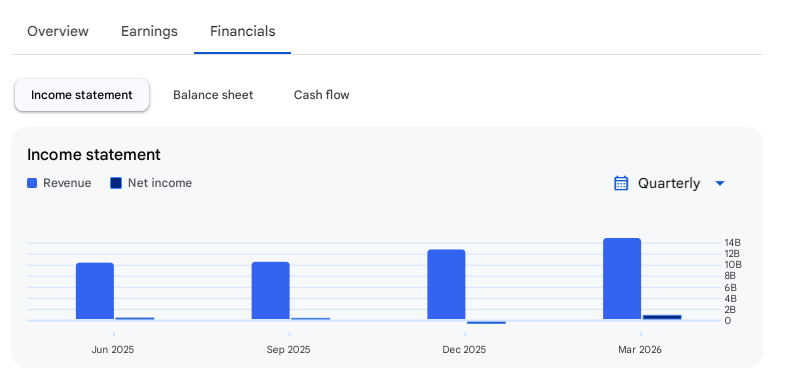
Task: Click the Sep 2025 net income bar
Action: pos(310,318)
